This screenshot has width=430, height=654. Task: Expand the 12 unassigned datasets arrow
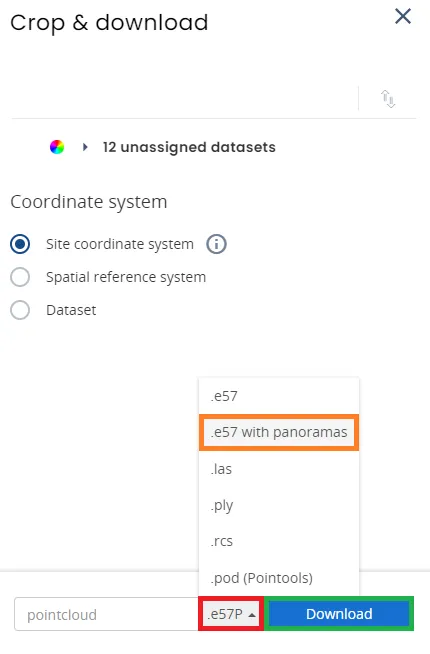click(x=85, y=147)
